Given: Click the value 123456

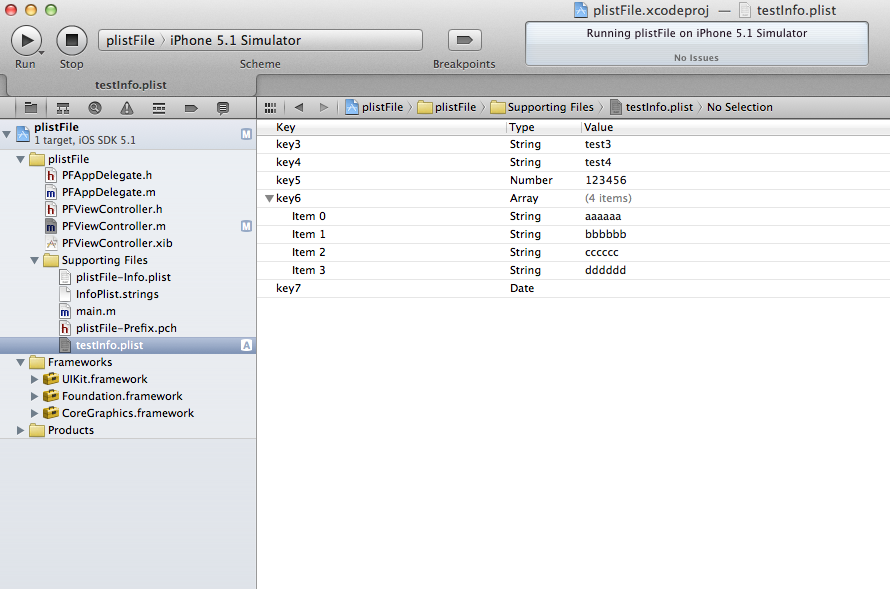Looking at the screenshot, I should [606, 180].
